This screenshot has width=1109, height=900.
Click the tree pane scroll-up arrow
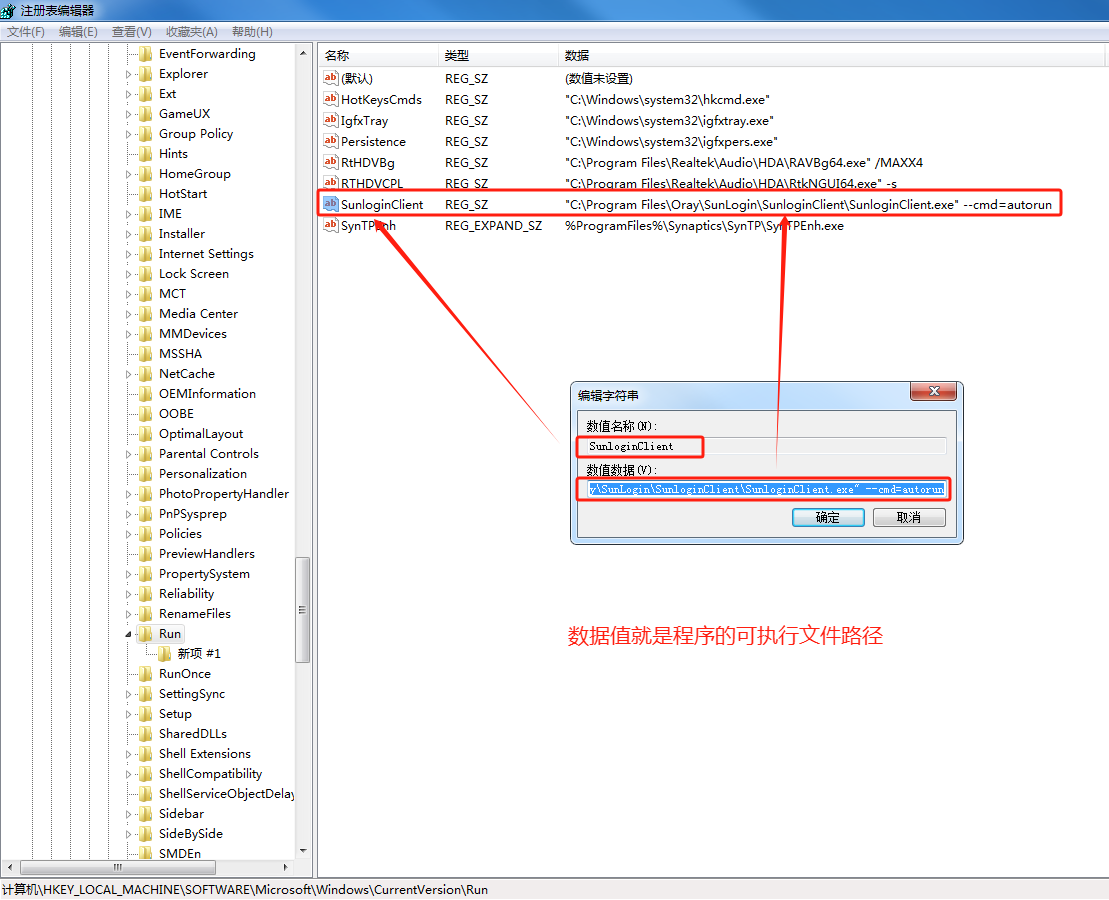click(303, 53)
